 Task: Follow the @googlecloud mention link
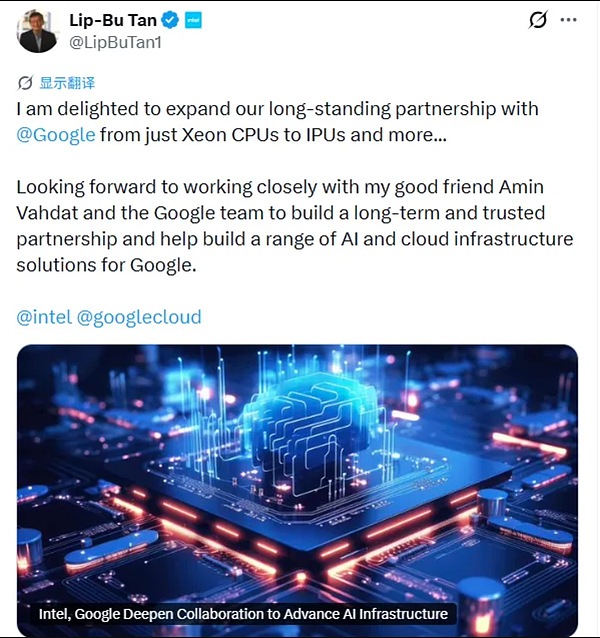(139, 317)
